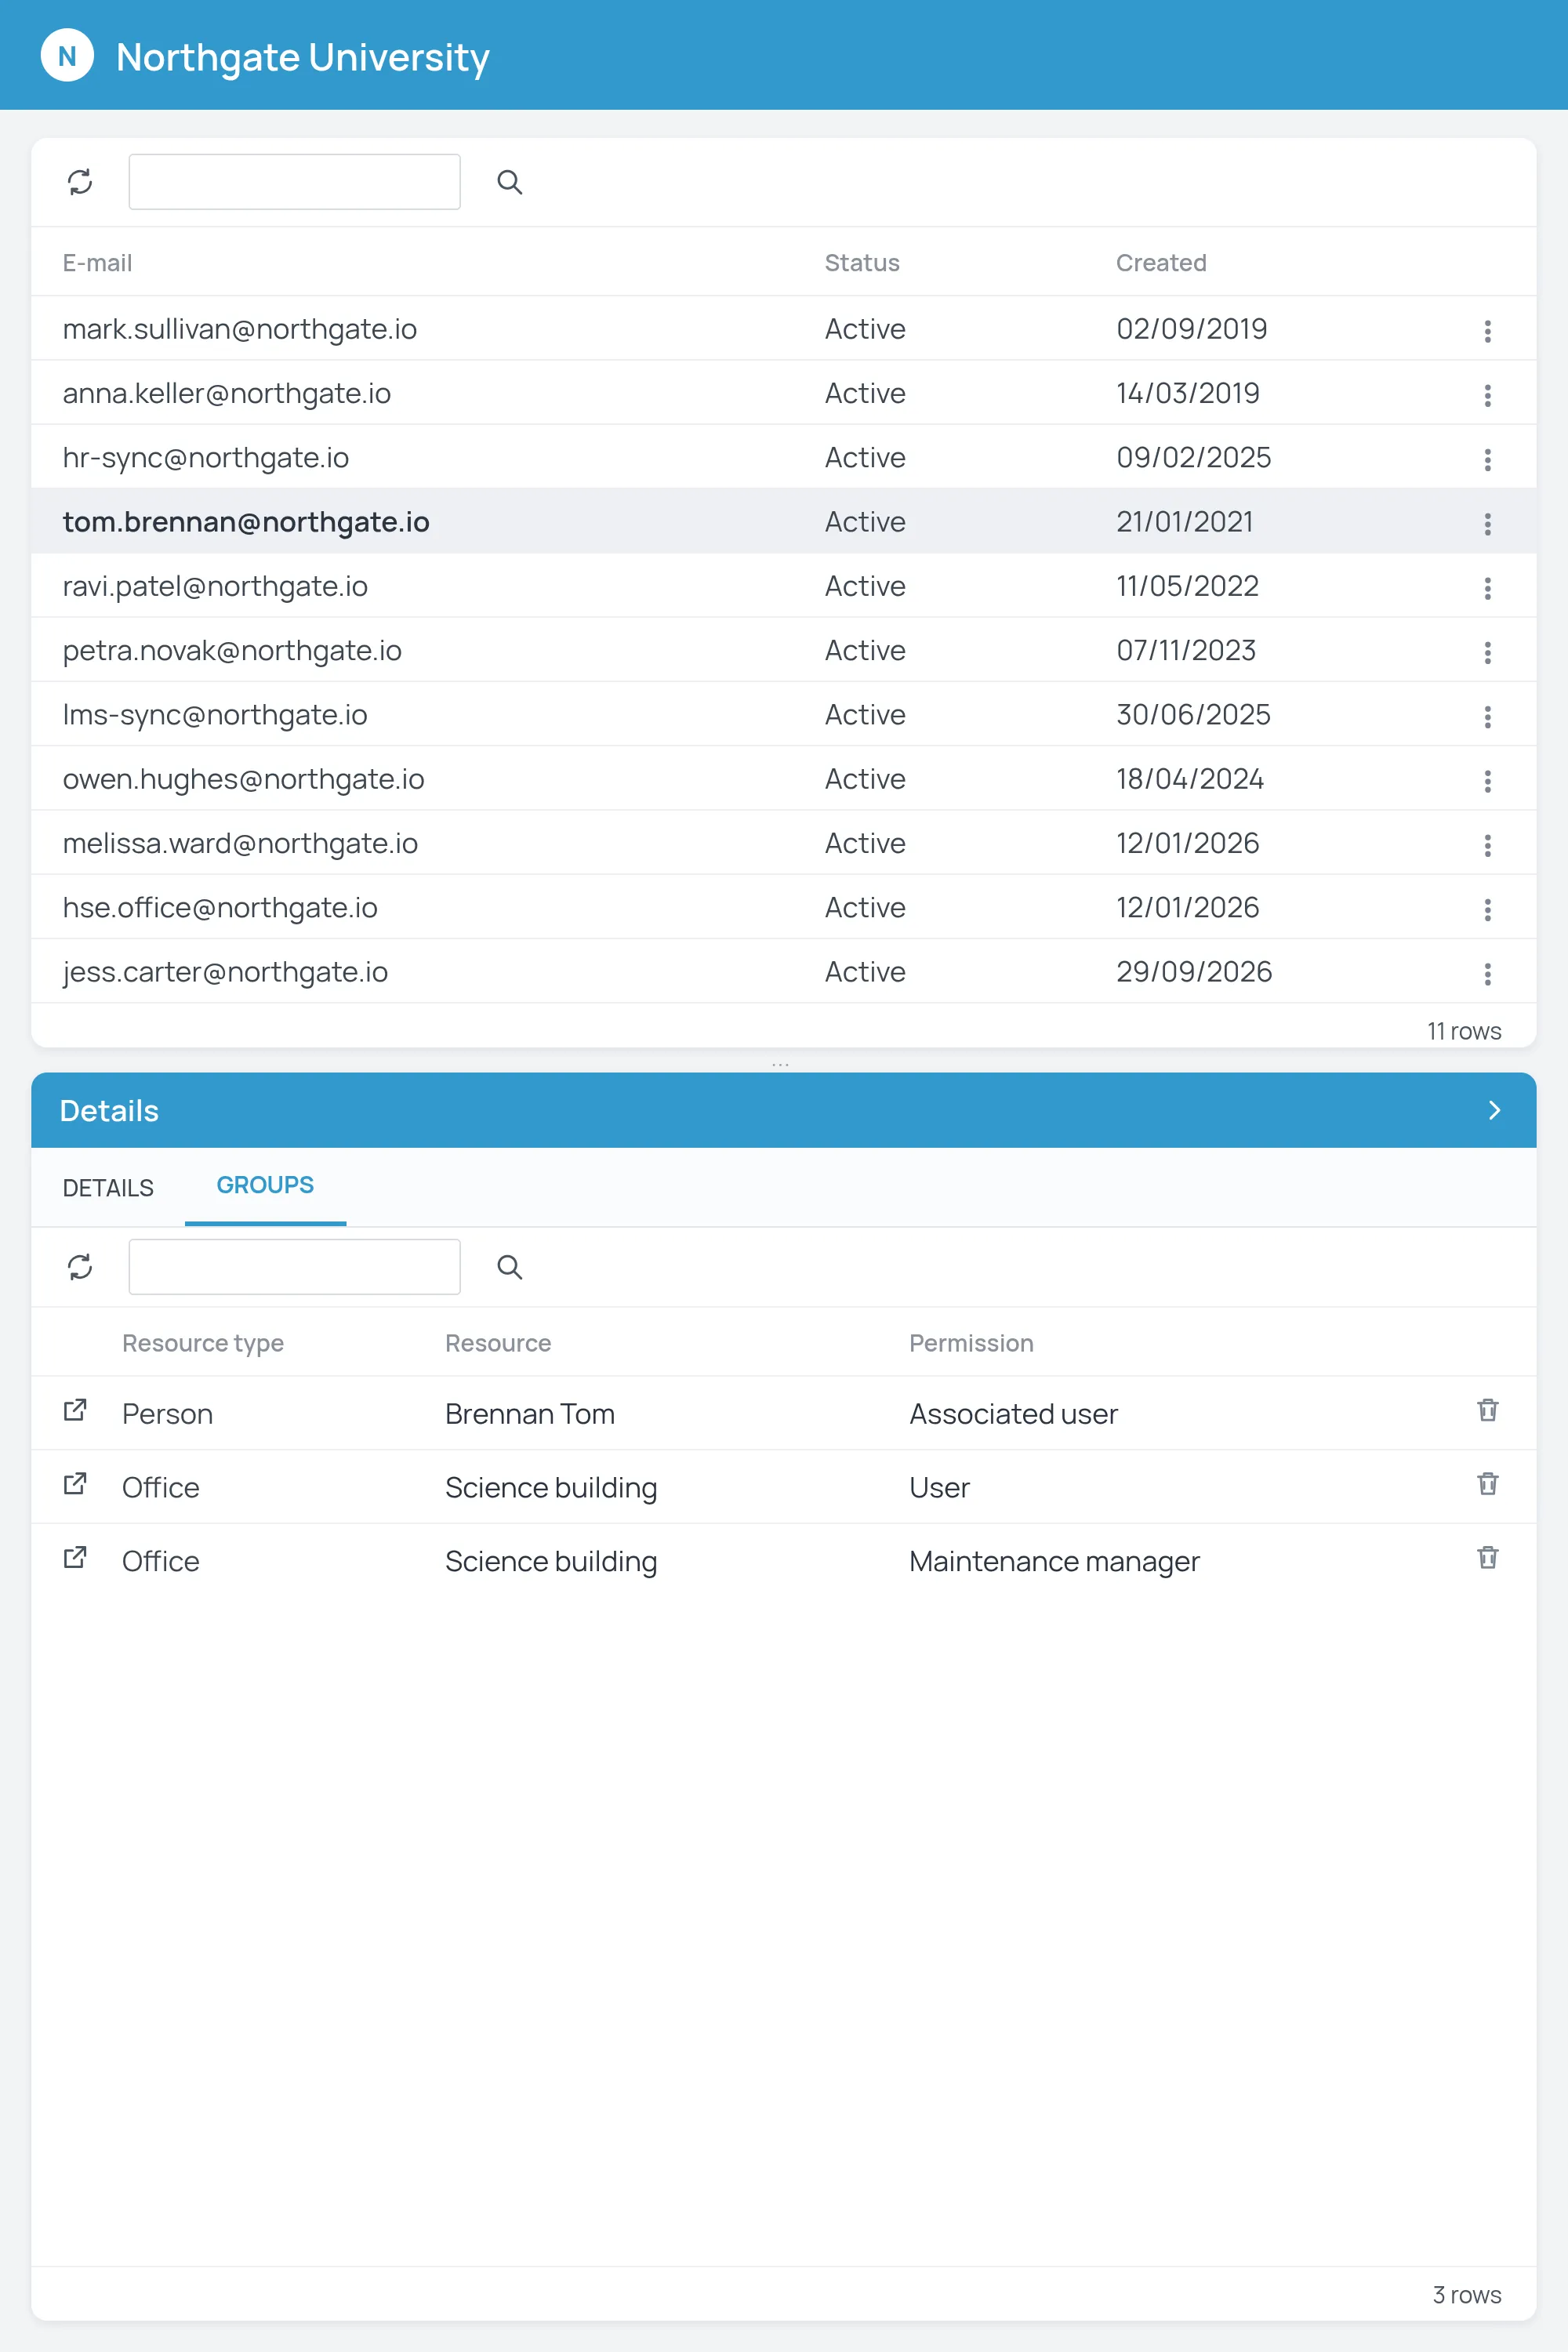Click the panel splitter dots handle
Image resolution: width=1568 pixels, height=2352 pixels.
point(780,1065)
